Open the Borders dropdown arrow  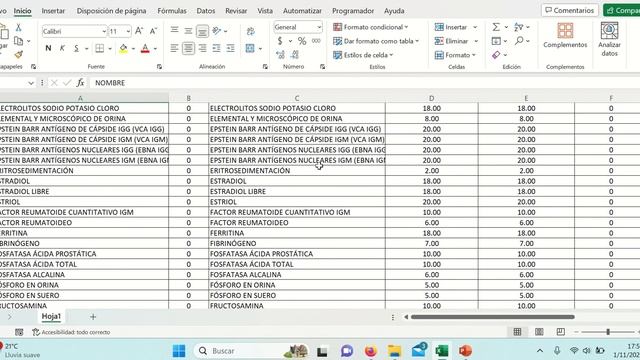pos(110,49)
